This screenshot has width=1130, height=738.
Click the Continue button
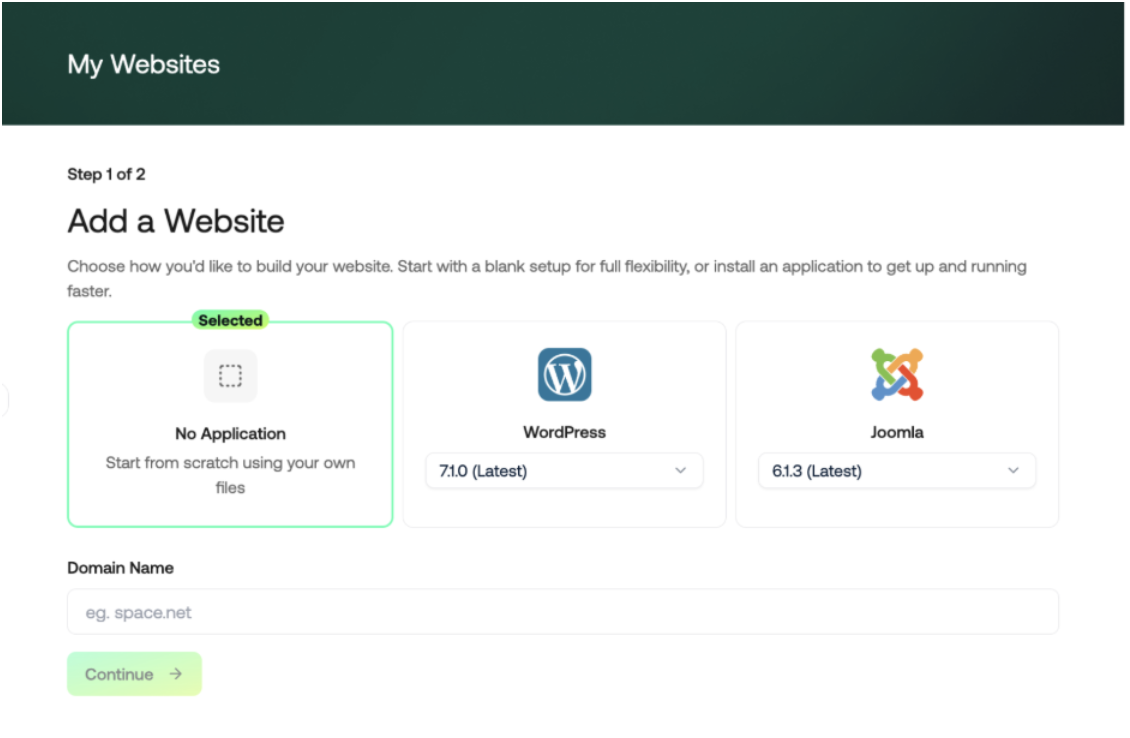click(134, 674)
